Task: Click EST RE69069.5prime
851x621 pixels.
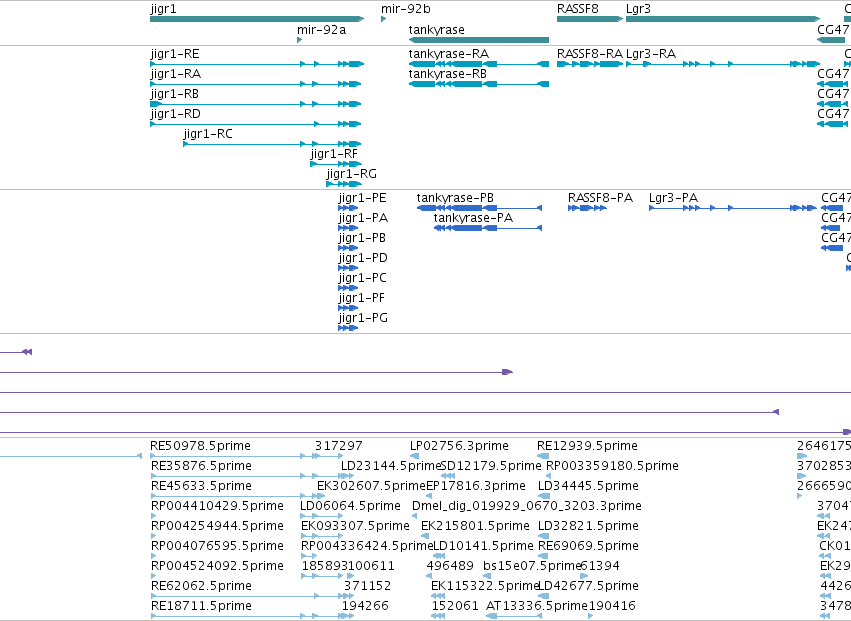Action: tap(588, 546)
